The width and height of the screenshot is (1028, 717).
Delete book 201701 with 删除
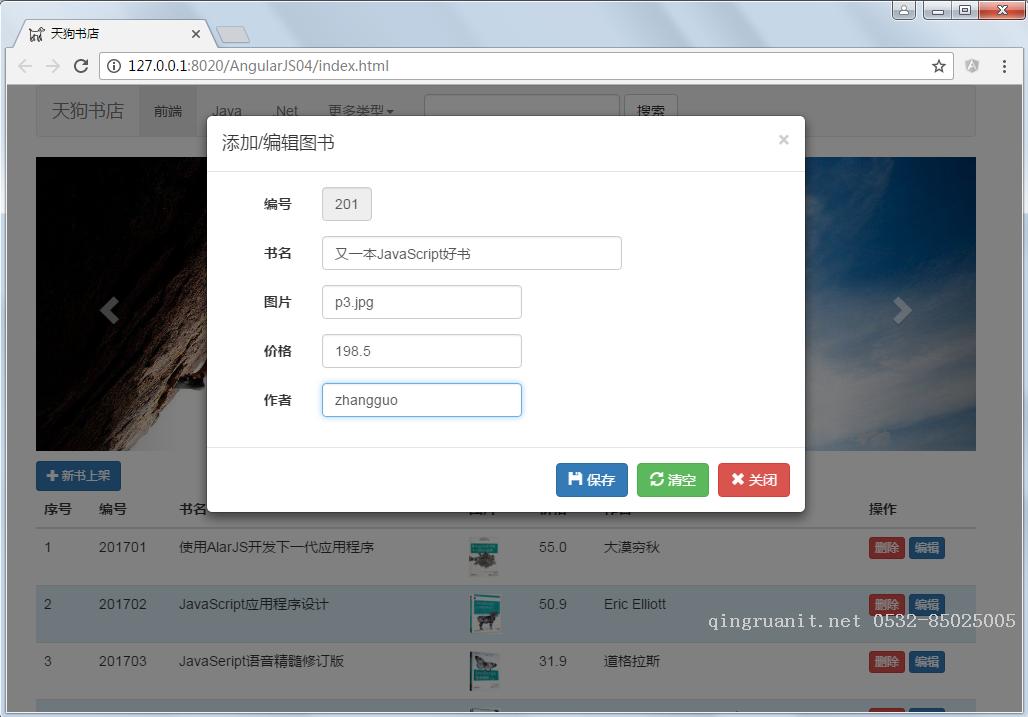coord(886,548)
